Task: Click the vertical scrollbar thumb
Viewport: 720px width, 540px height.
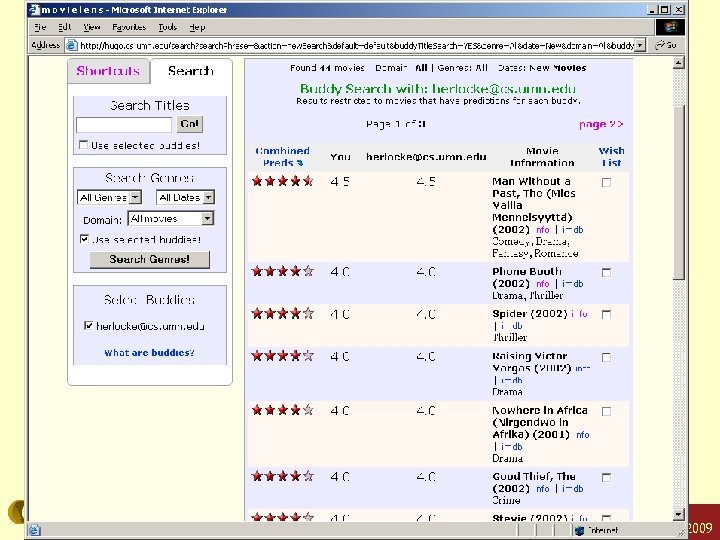Action: [x=679, y=192]
